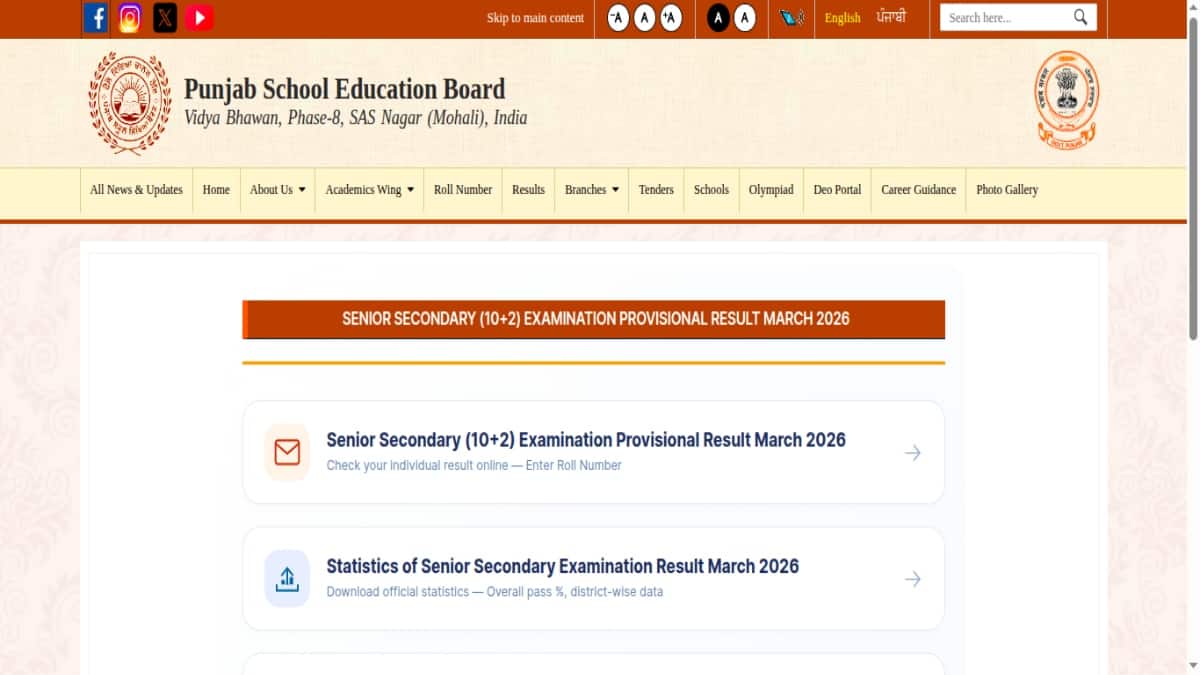The height and width of the screenshot is (675, 1200).
Task: Open the Deo Portal menu item
Action: tap(837, 190)
